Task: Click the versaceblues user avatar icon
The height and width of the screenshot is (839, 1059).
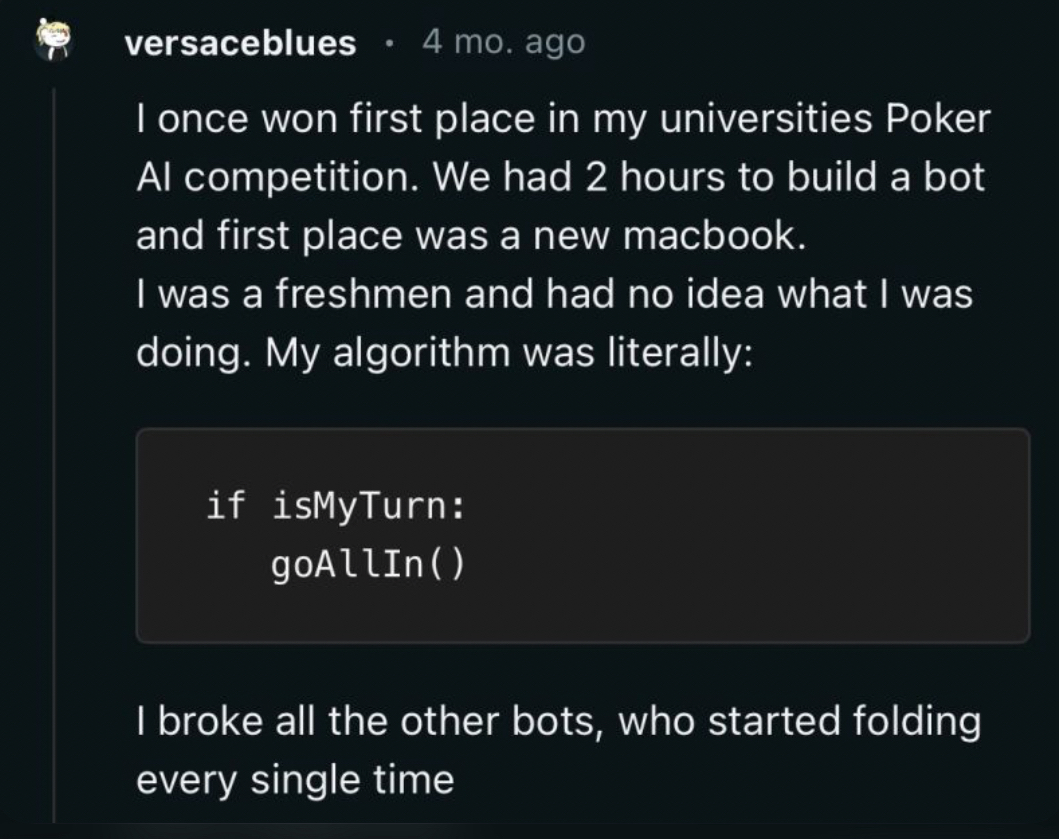Action: [55, 43]
